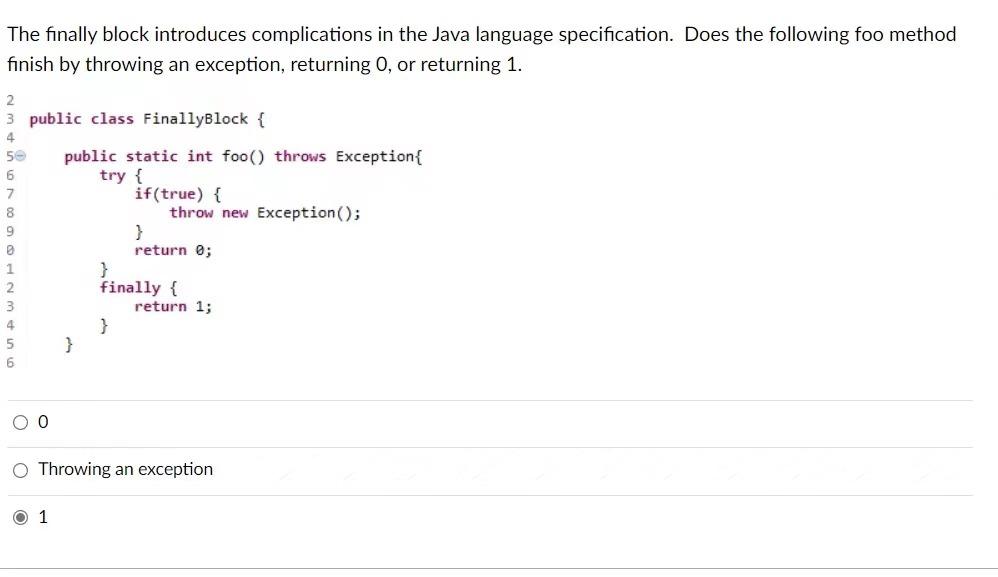Image resolution: width=998 pixels, height=577 pixels.
Task: Click the gutter beside the finally block
Action: coord(8,287)
